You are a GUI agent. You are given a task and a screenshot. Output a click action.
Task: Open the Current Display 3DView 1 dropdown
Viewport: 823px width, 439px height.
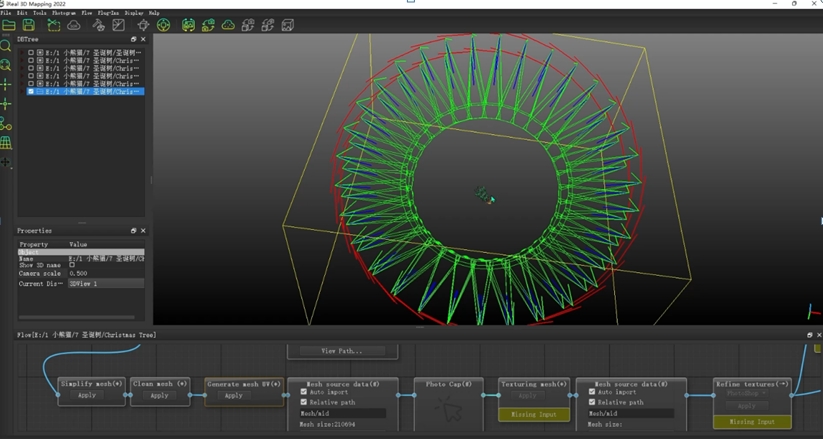click(106, 284)
